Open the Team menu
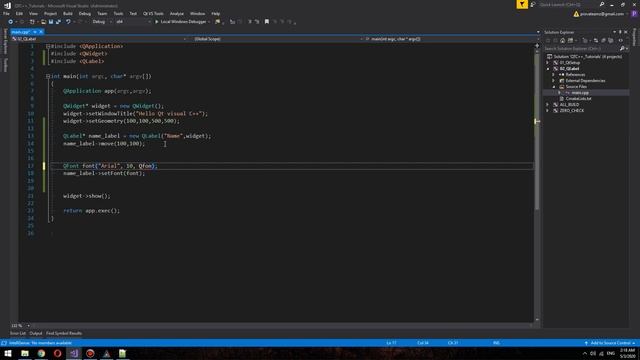Viewport: 640px width, 360px height. coord(102,13)
